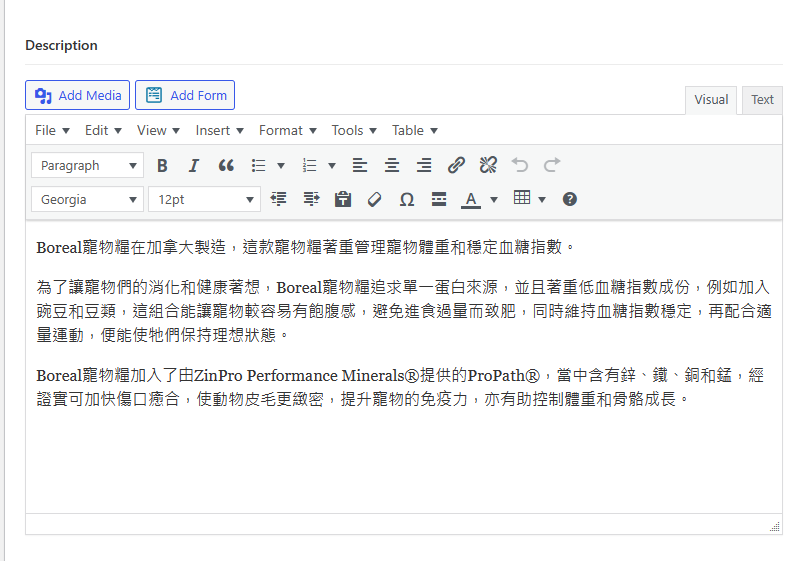
Task: Undo the last edit
Action: click(x=520, y=165)
